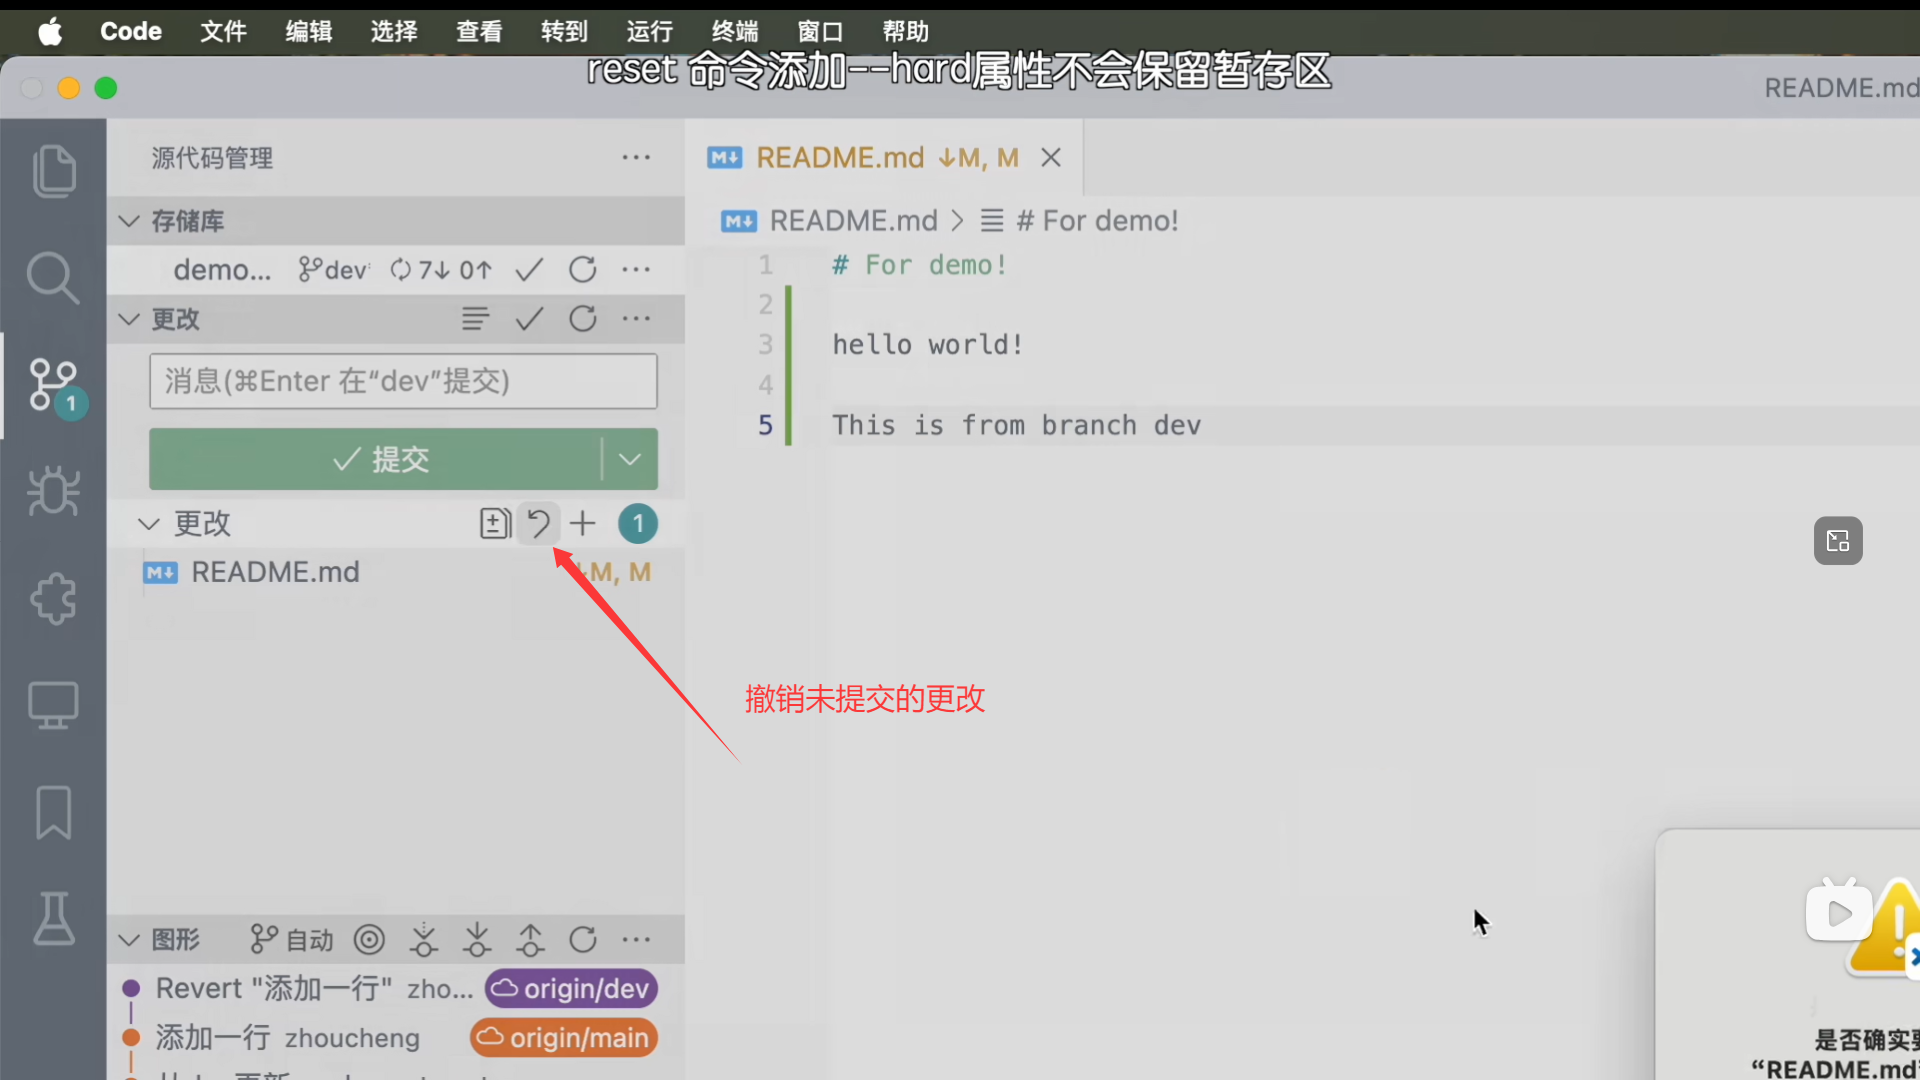Image resolution: width=1920 pixels, height=1080 pixels.
Task: Click discard all changes undo arrow
Action: pos(538,523)
